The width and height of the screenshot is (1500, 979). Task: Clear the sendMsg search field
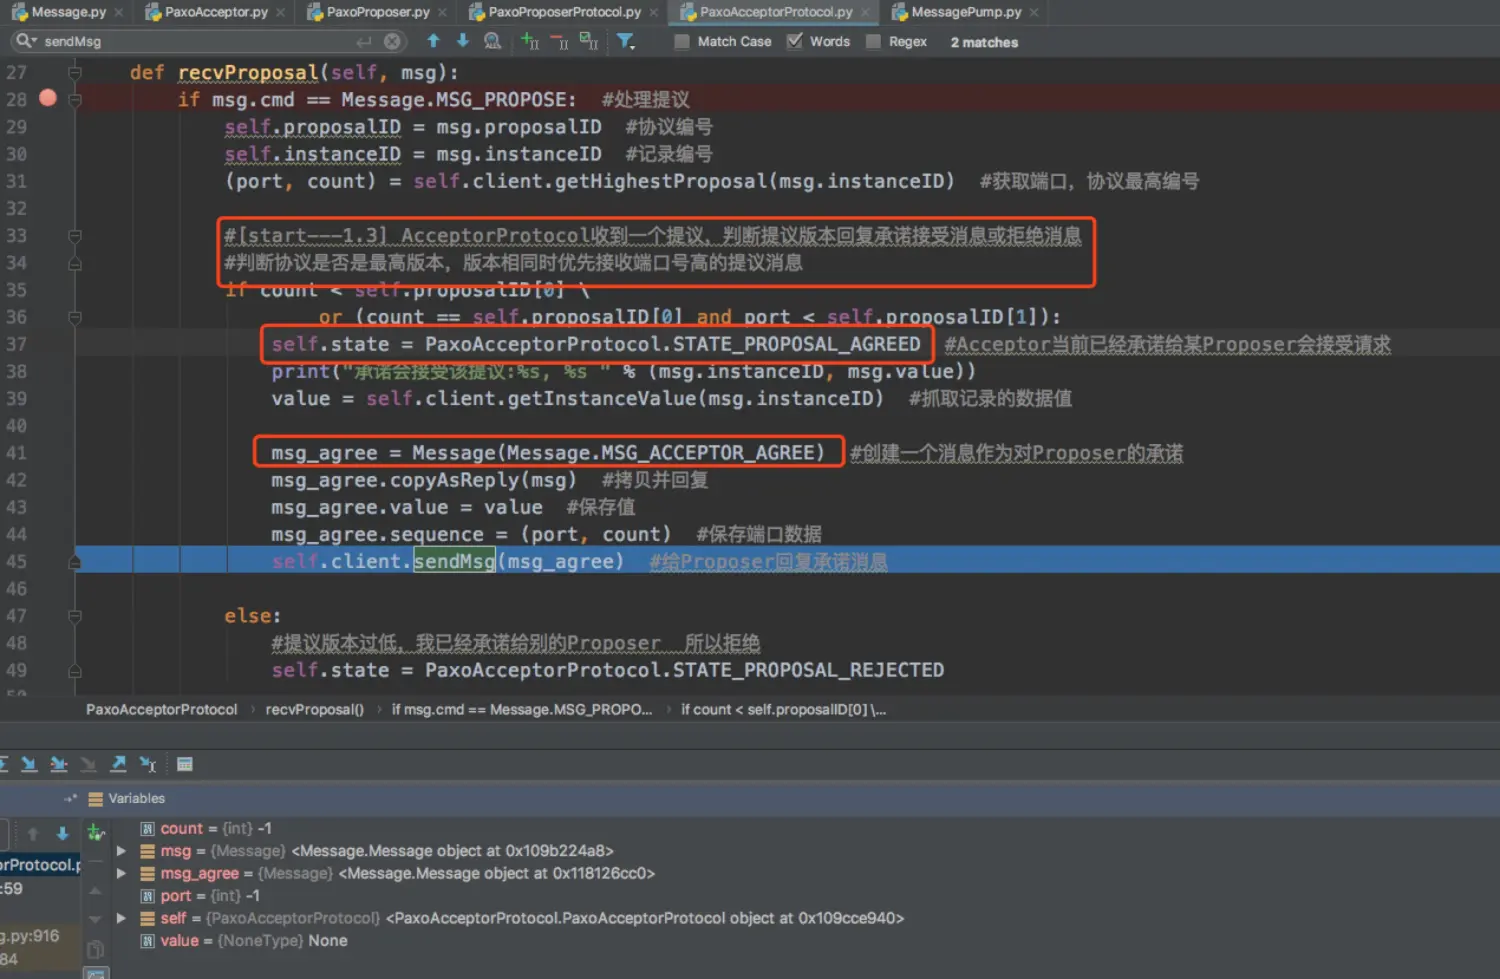393,41
